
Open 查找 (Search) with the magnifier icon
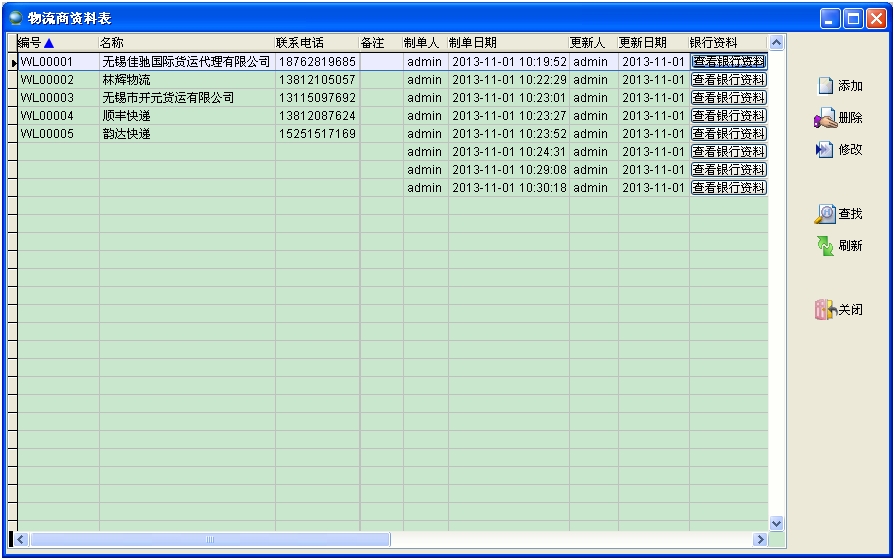pos(825,214)
